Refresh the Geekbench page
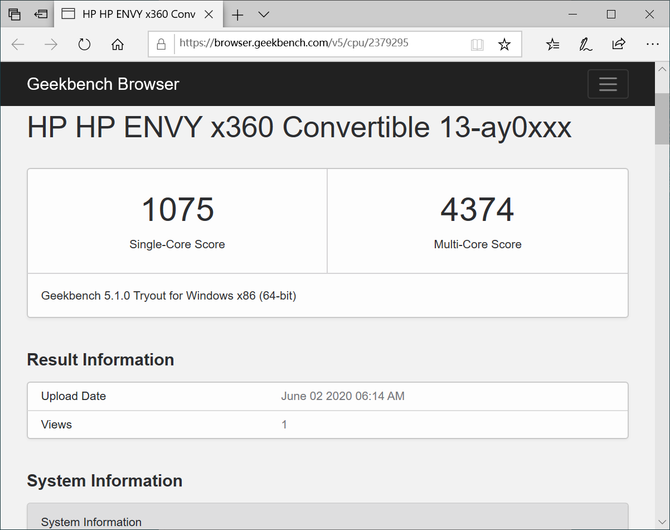Viewport: 670px width, 530px height. pyautogui.click(x=84, y=44)
